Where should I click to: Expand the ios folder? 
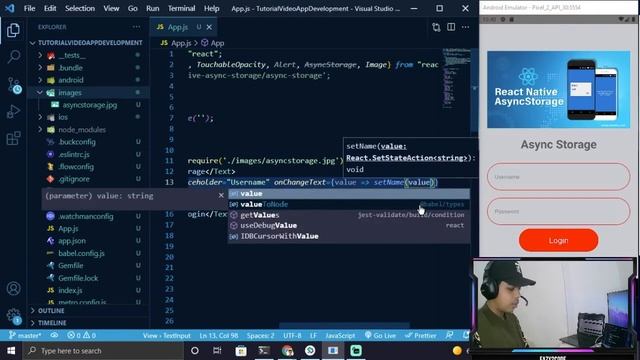[40, 117]
